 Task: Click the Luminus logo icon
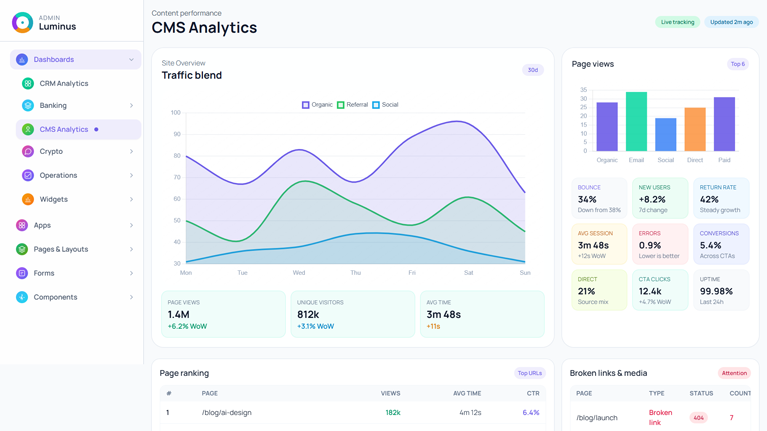tap(22, 22)
